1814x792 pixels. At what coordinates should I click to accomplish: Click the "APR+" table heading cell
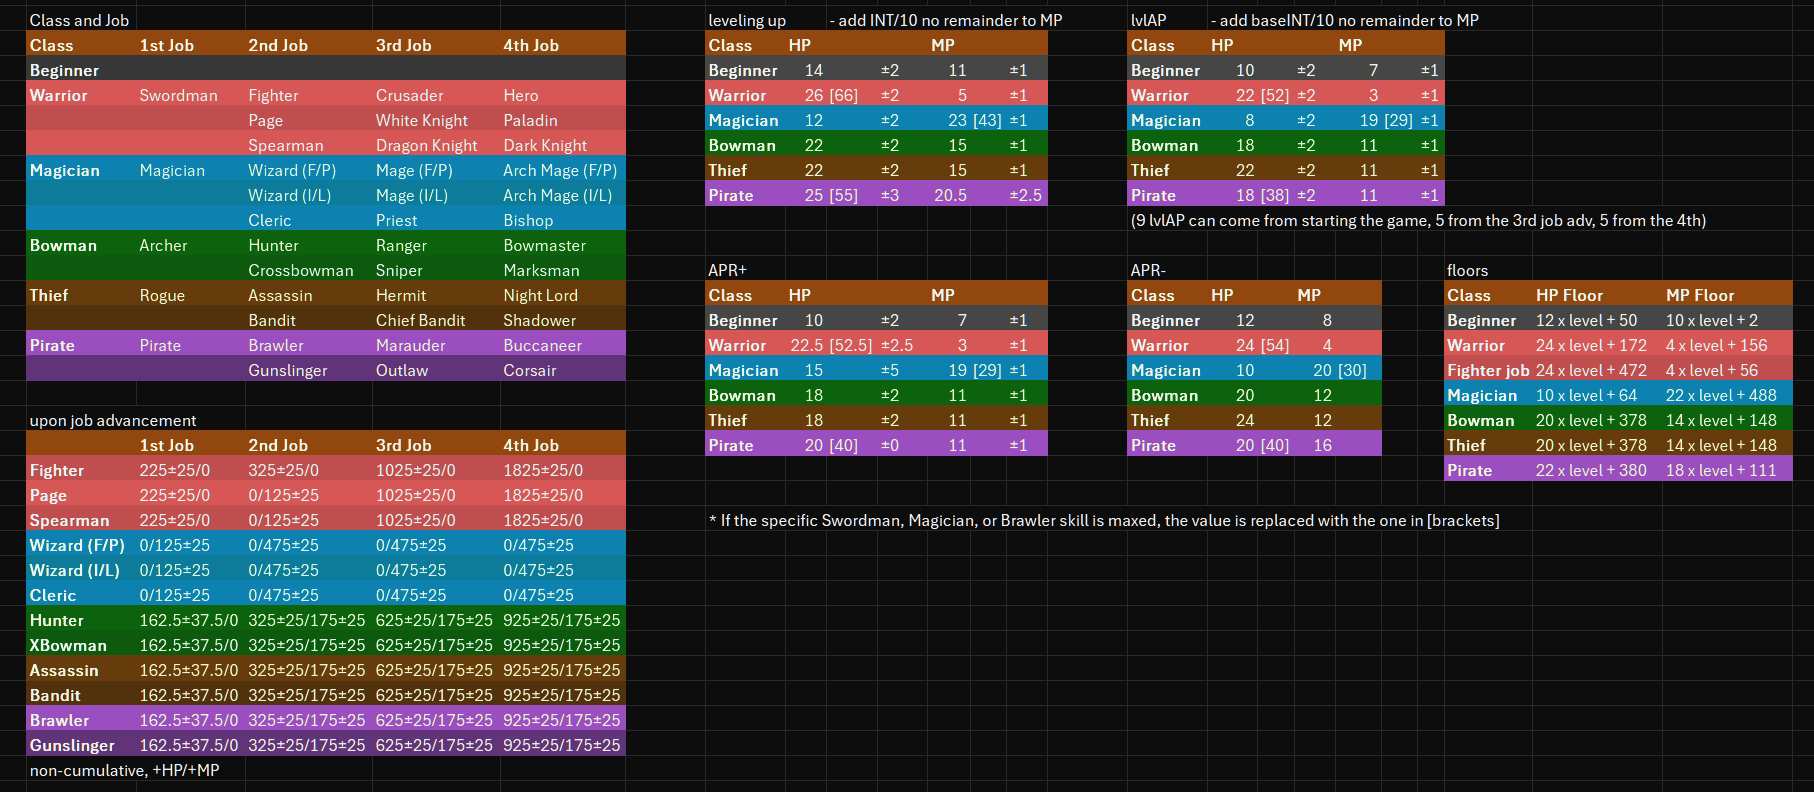click(x=727, y=270)
